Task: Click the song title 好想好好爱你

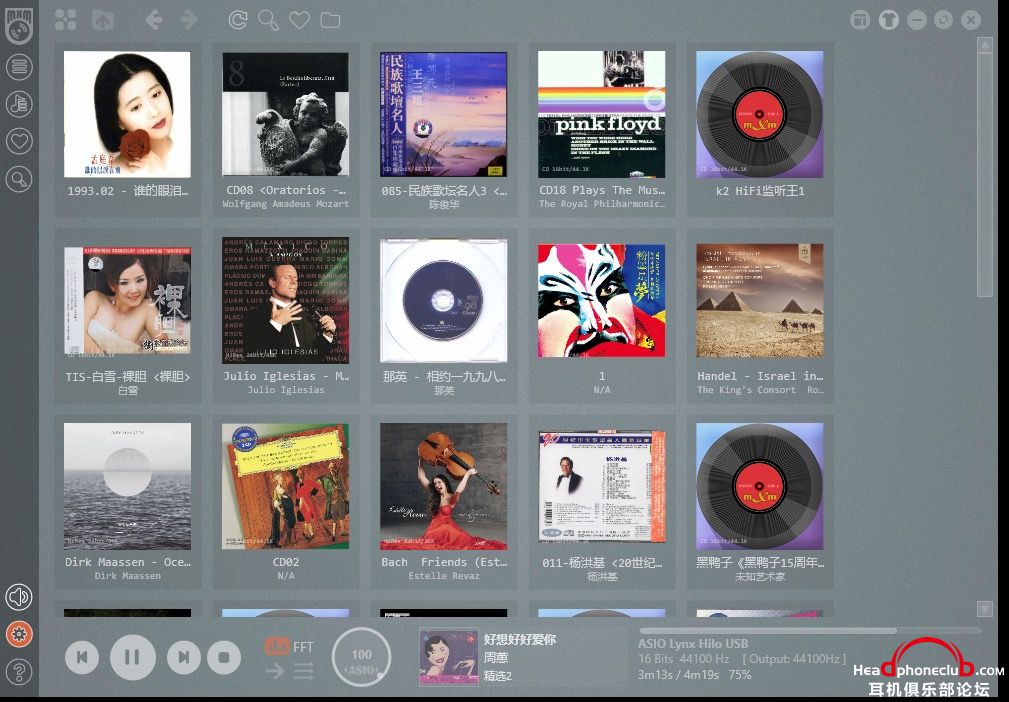Action: pyautogui.click(x=520, y=640)
